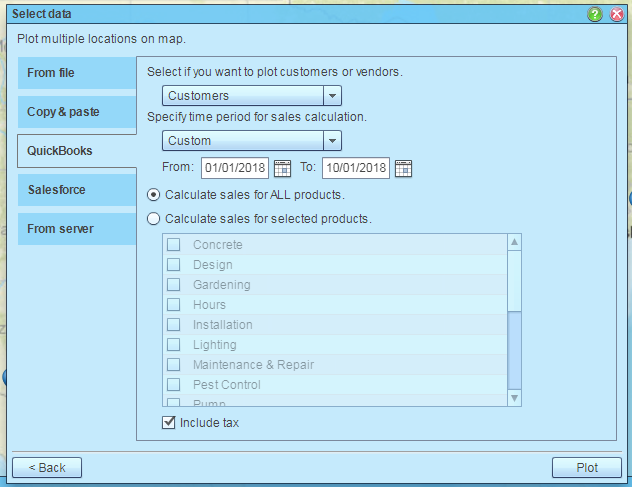The height and width of the screenshot is (487, 632).
Task: Choose Calculate sales for selected products
Action: tap(153, 218)
